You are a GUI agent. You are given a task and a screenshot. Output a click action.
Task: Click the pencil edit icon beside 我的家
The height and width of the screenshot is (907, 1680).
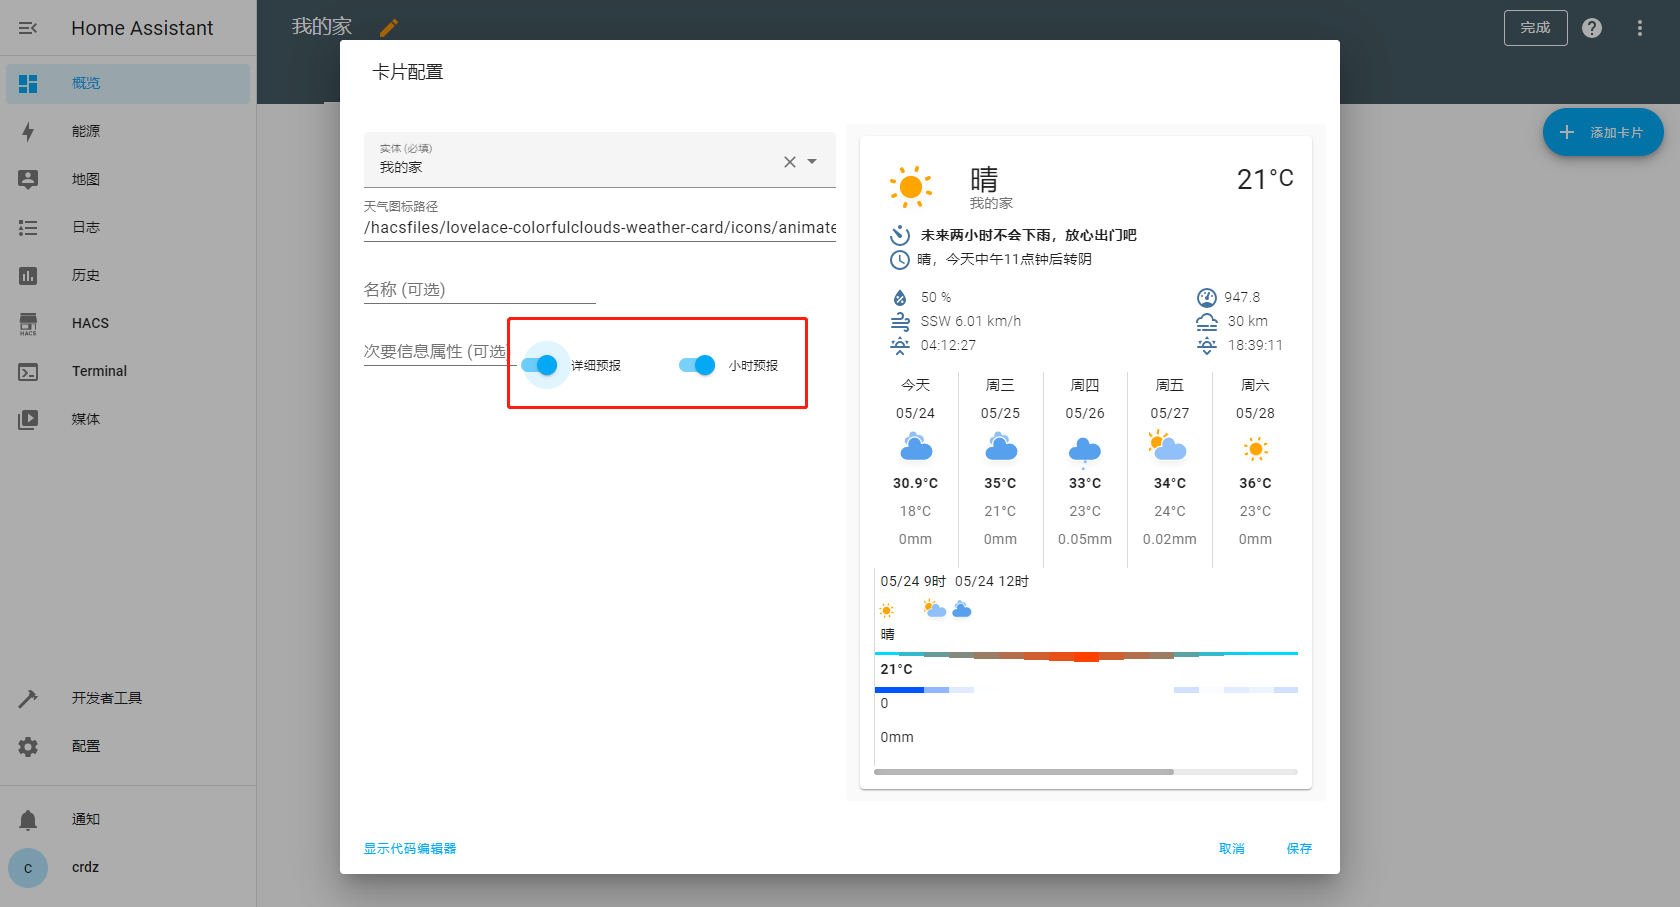[389, 28]
